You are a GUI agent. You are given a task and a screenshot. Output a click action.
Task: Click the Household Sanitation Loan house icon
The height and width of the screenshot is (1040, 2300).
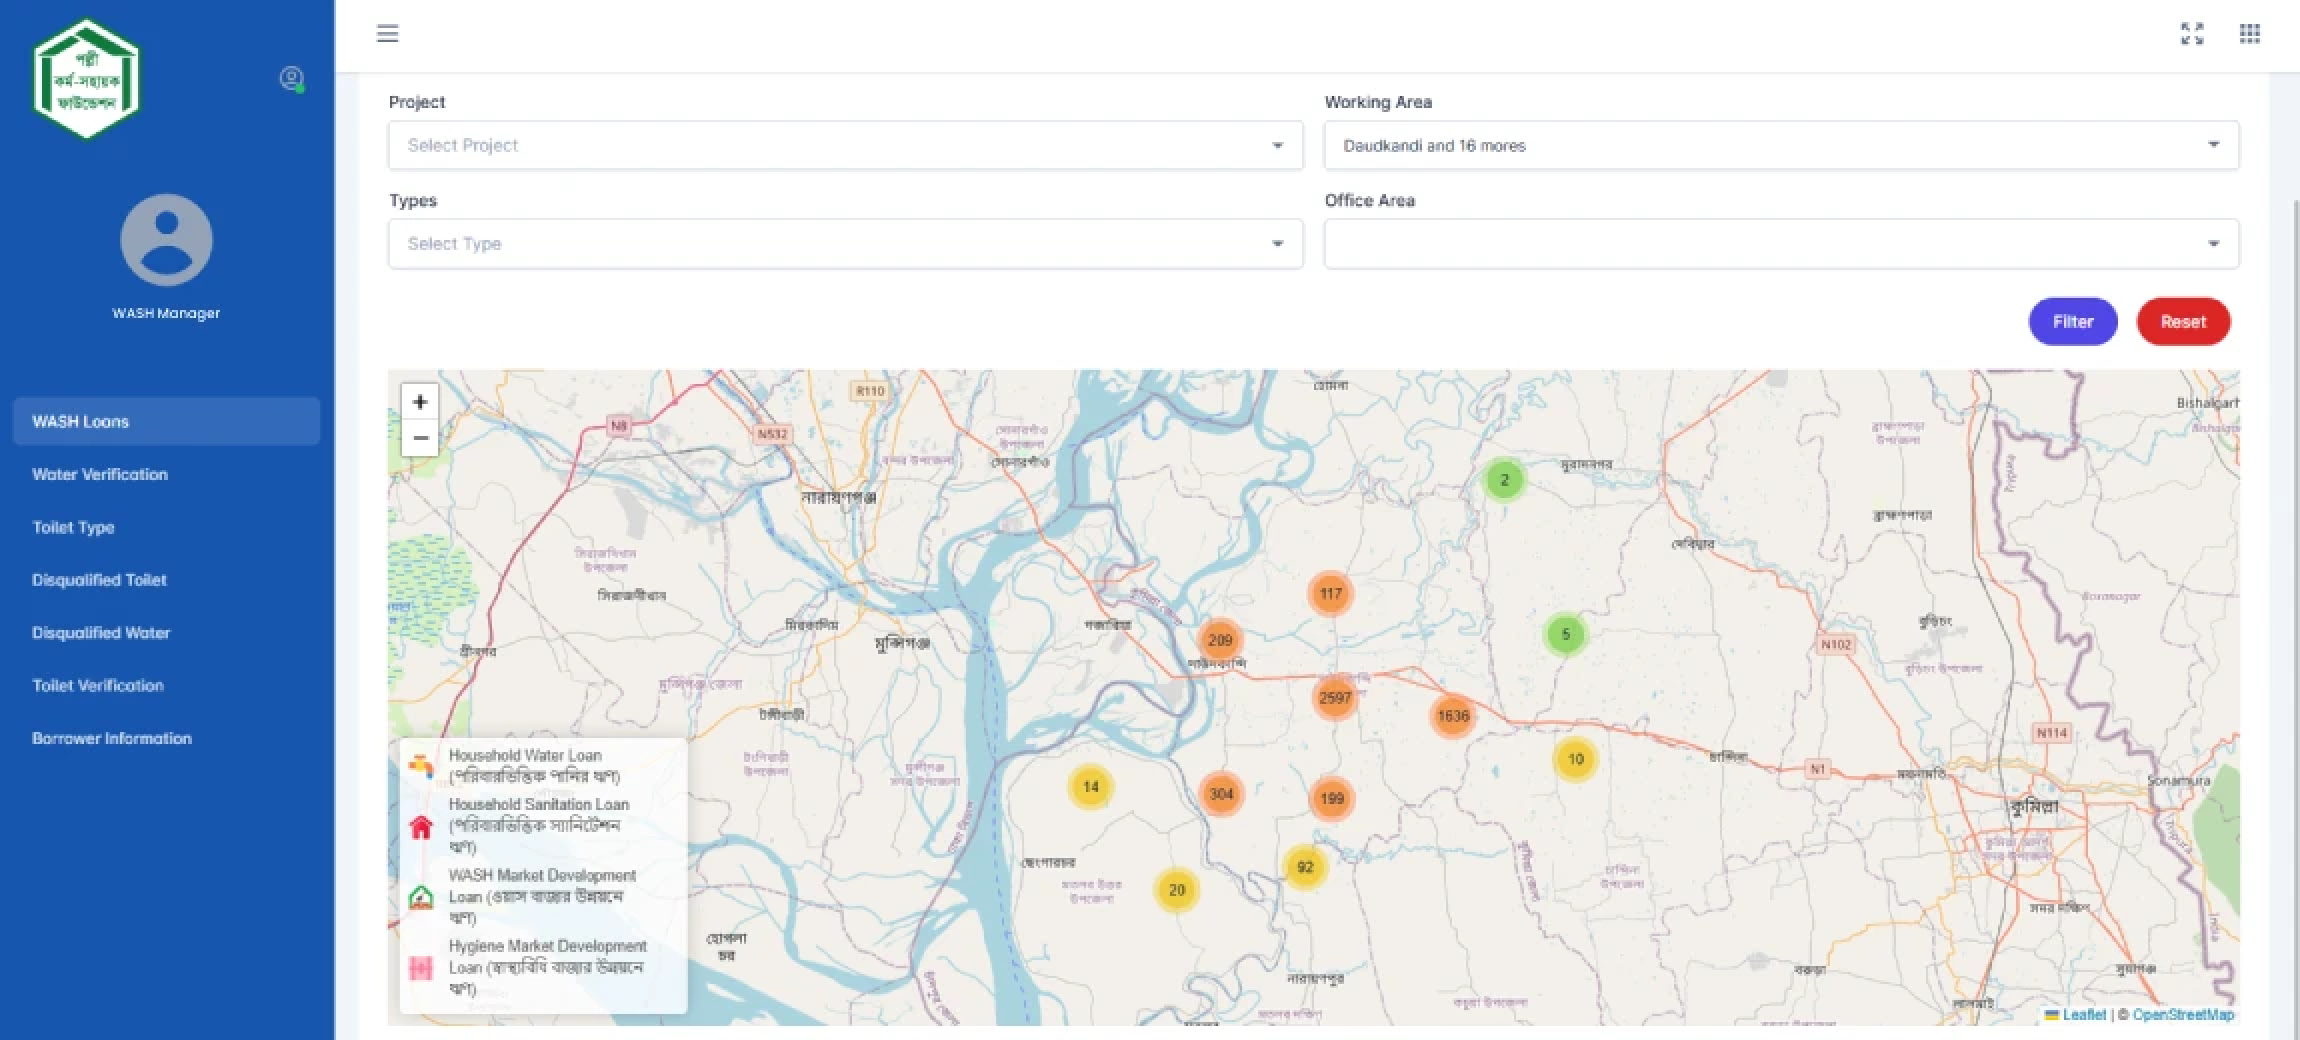(x=421, y=827)
